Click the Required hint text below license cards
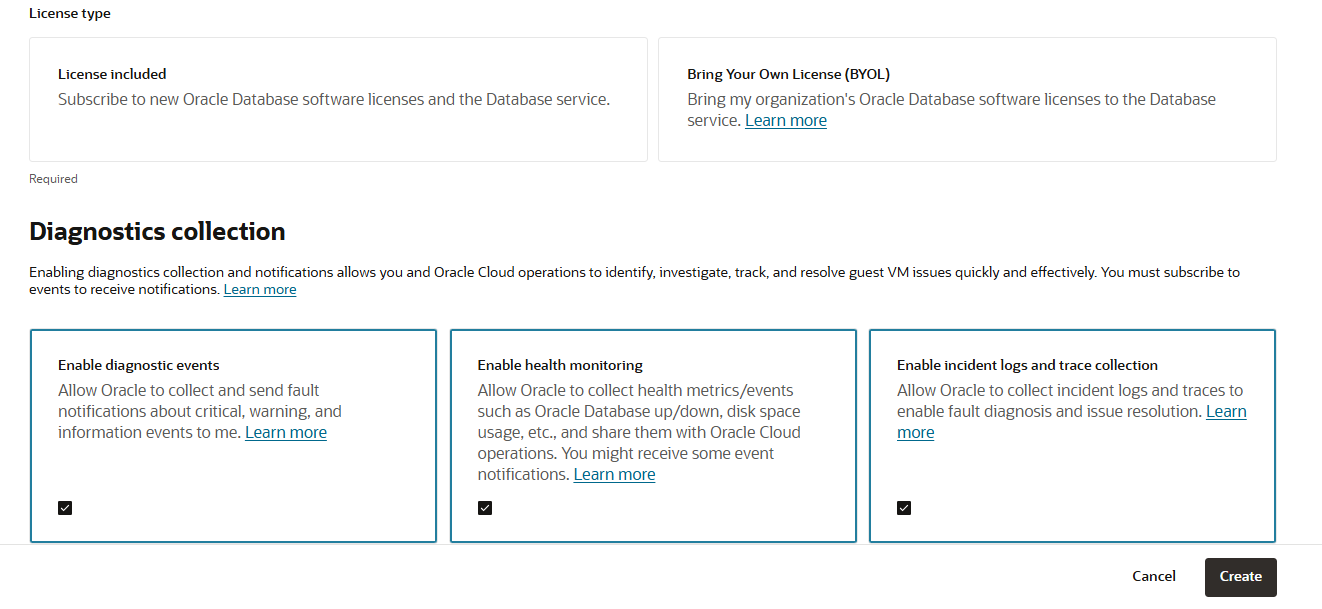 [53, 179]
